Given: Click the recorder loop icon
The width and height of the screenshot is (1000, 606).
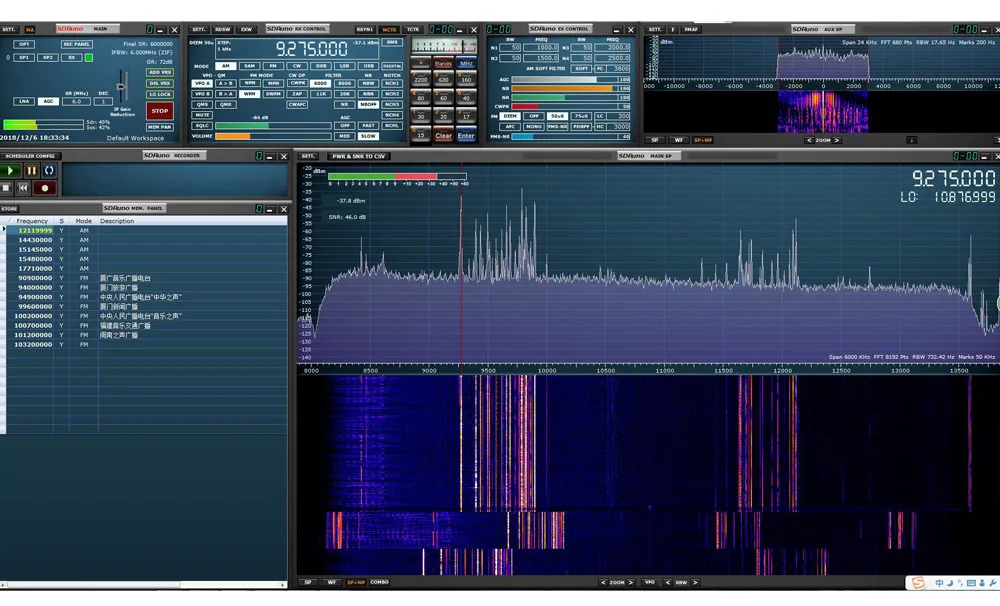Looking at the screenshot, I should (48, 171).
